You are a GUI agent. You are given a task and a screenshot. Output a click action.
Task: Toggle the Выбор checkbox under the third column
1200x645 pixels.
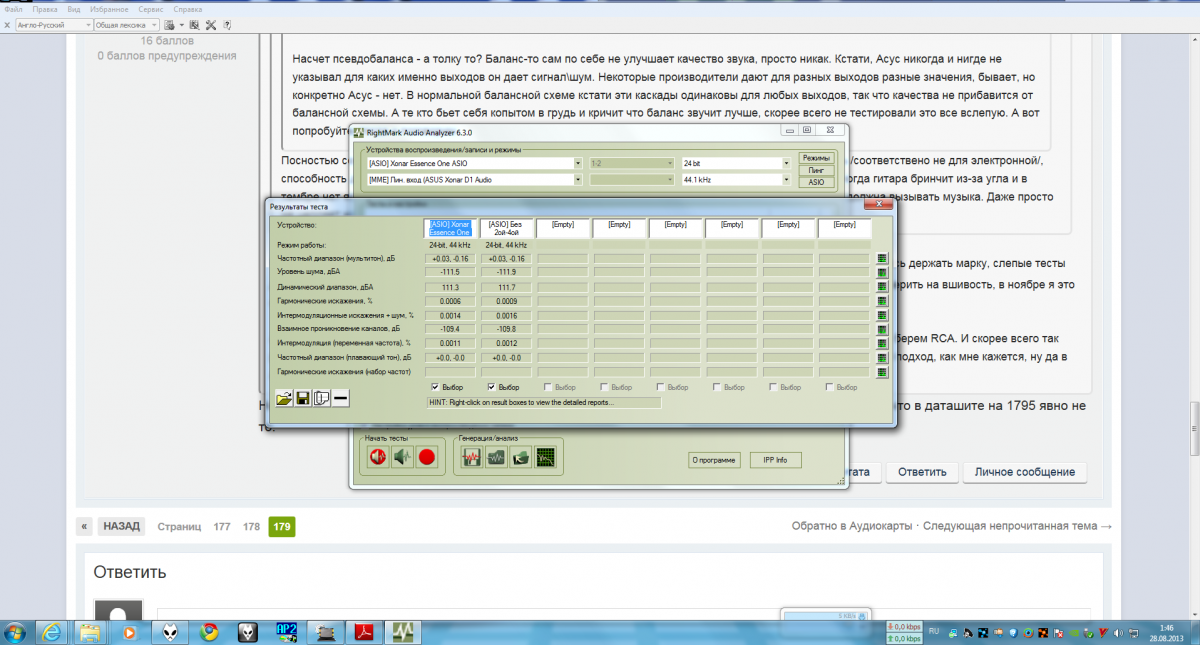(x=547, y=387)
